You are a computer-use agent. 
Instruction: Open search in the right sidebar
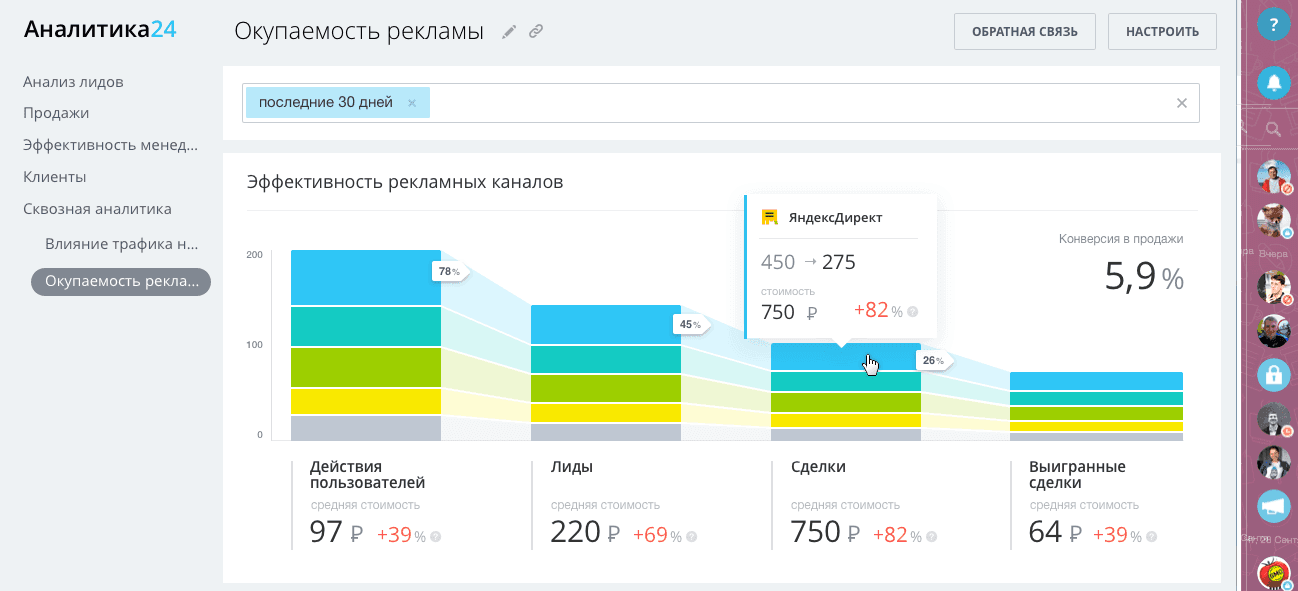1274,129
